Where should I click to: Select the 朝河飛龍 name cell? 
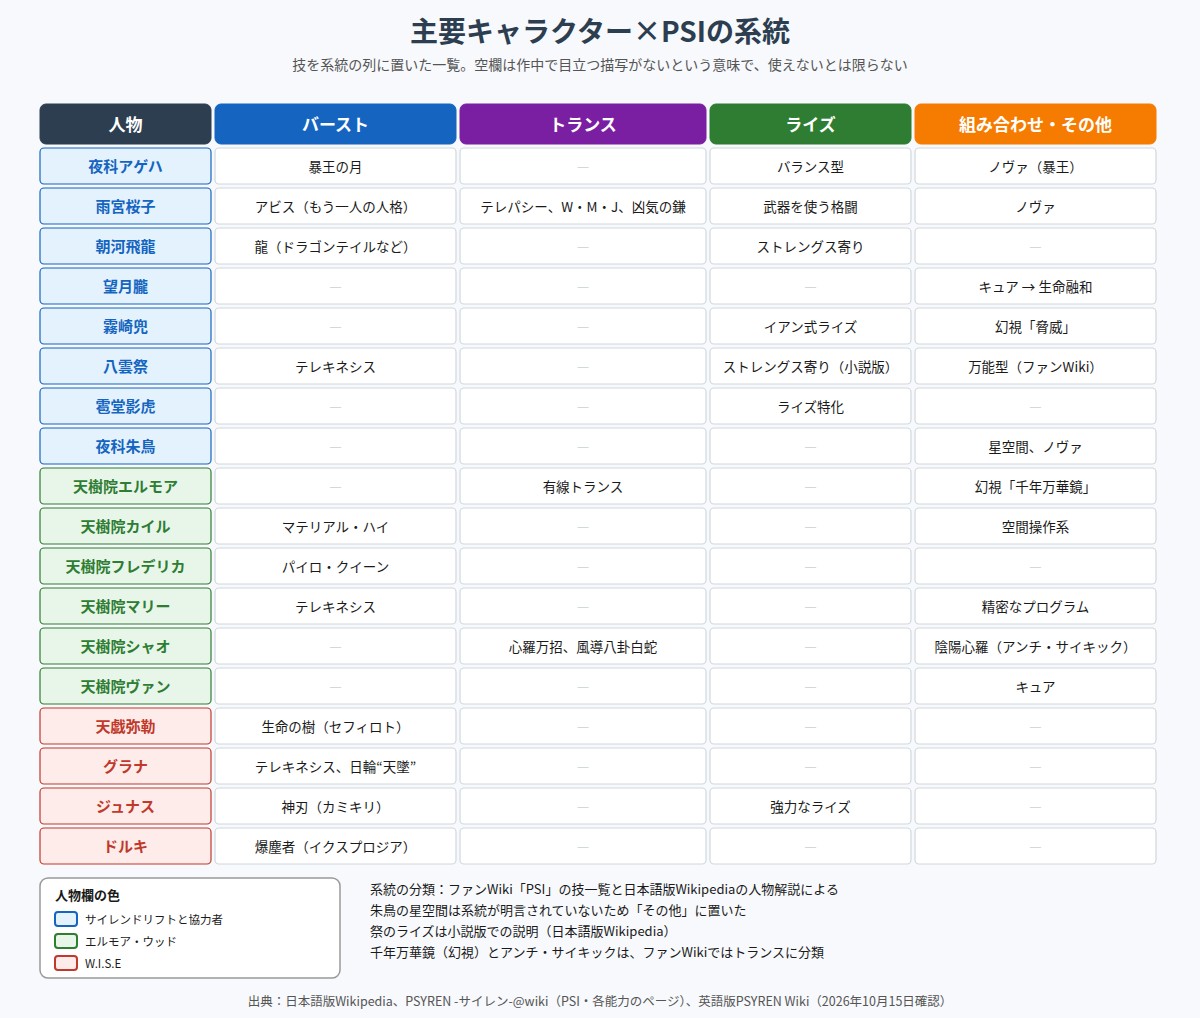tap(126, 246)
